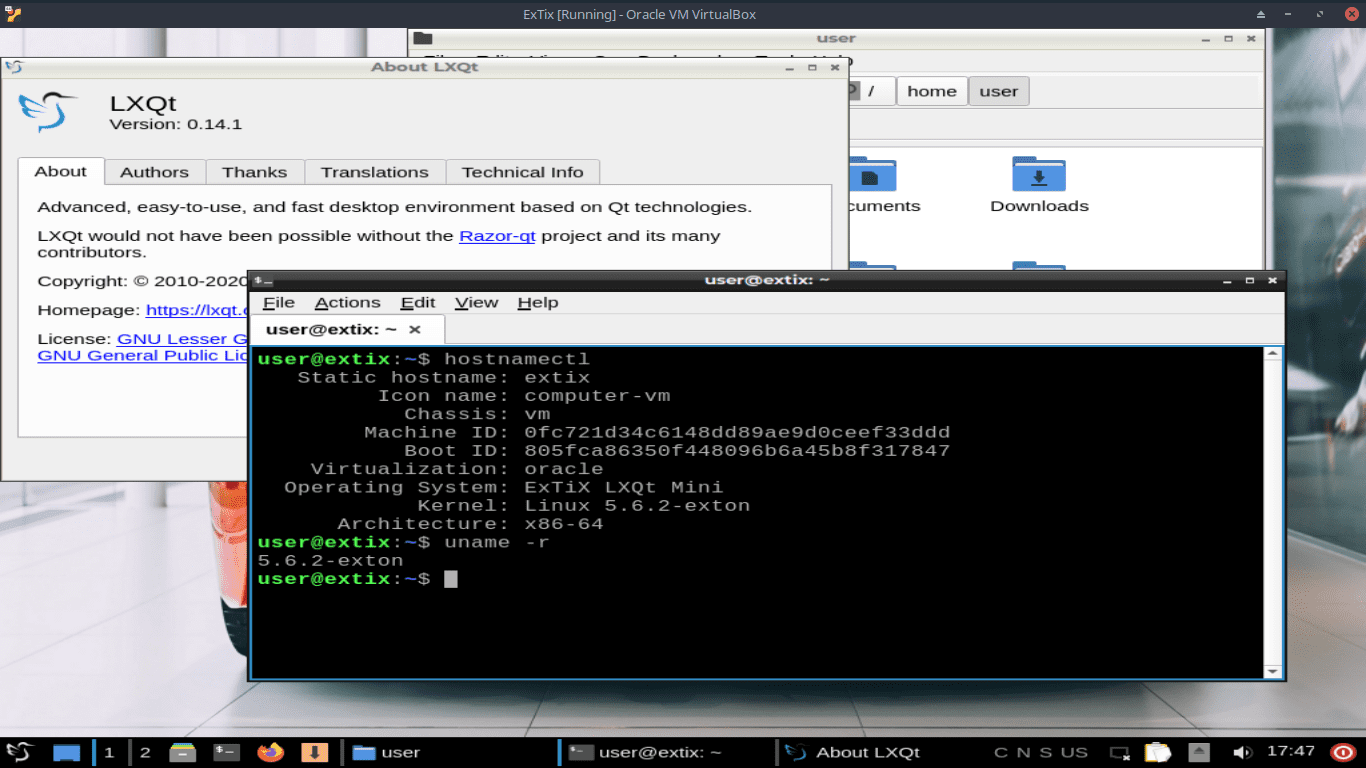Close the About LXQt dialog window

(836, 67)
